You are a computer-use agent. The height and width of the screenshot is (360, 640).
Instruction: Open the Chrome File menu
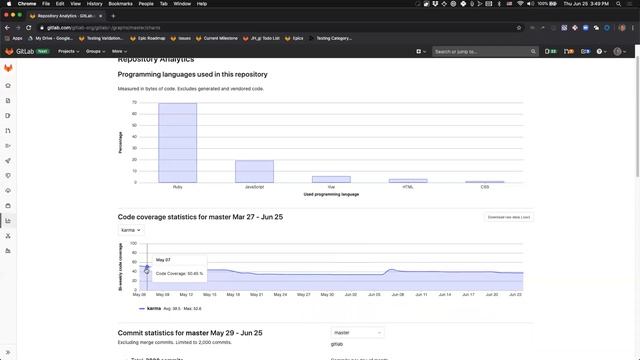pyautogui.click(x=46, y=4)
